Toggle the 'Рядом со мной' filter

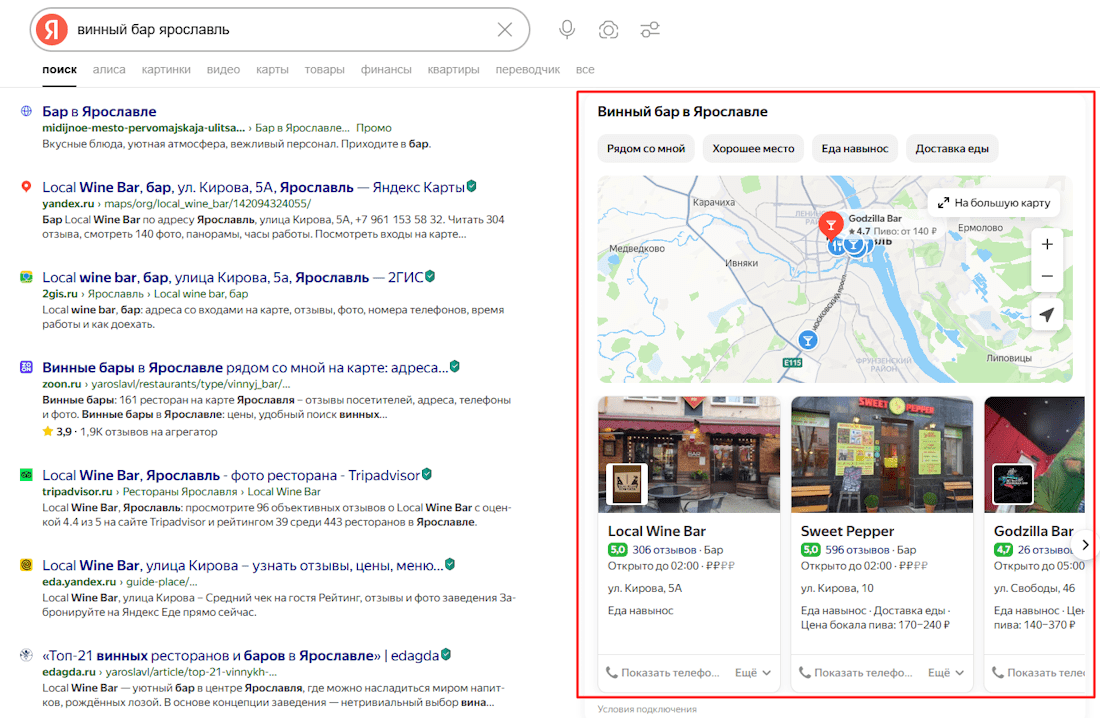pyautogui.click(x=645, y=149)
